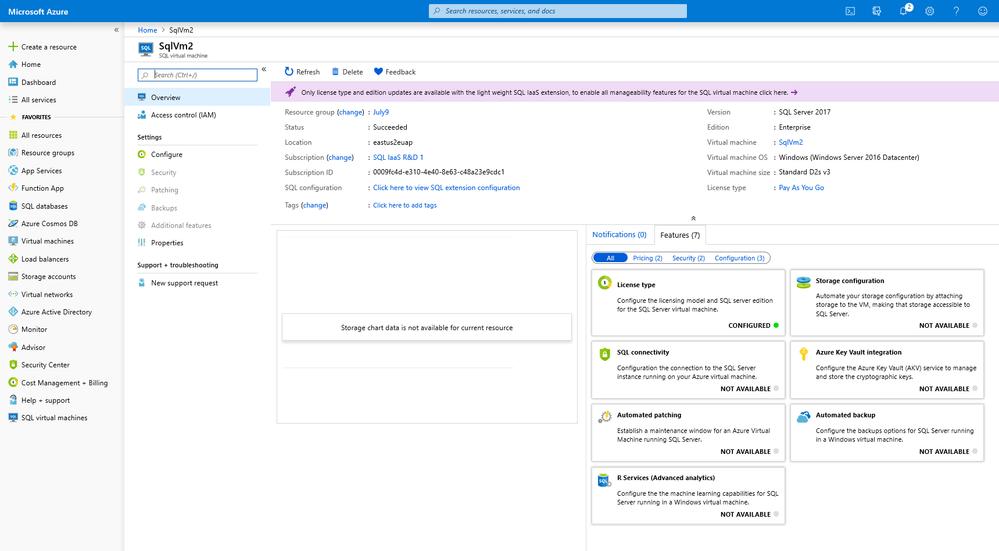Click the global search resources field

[557, 11]
